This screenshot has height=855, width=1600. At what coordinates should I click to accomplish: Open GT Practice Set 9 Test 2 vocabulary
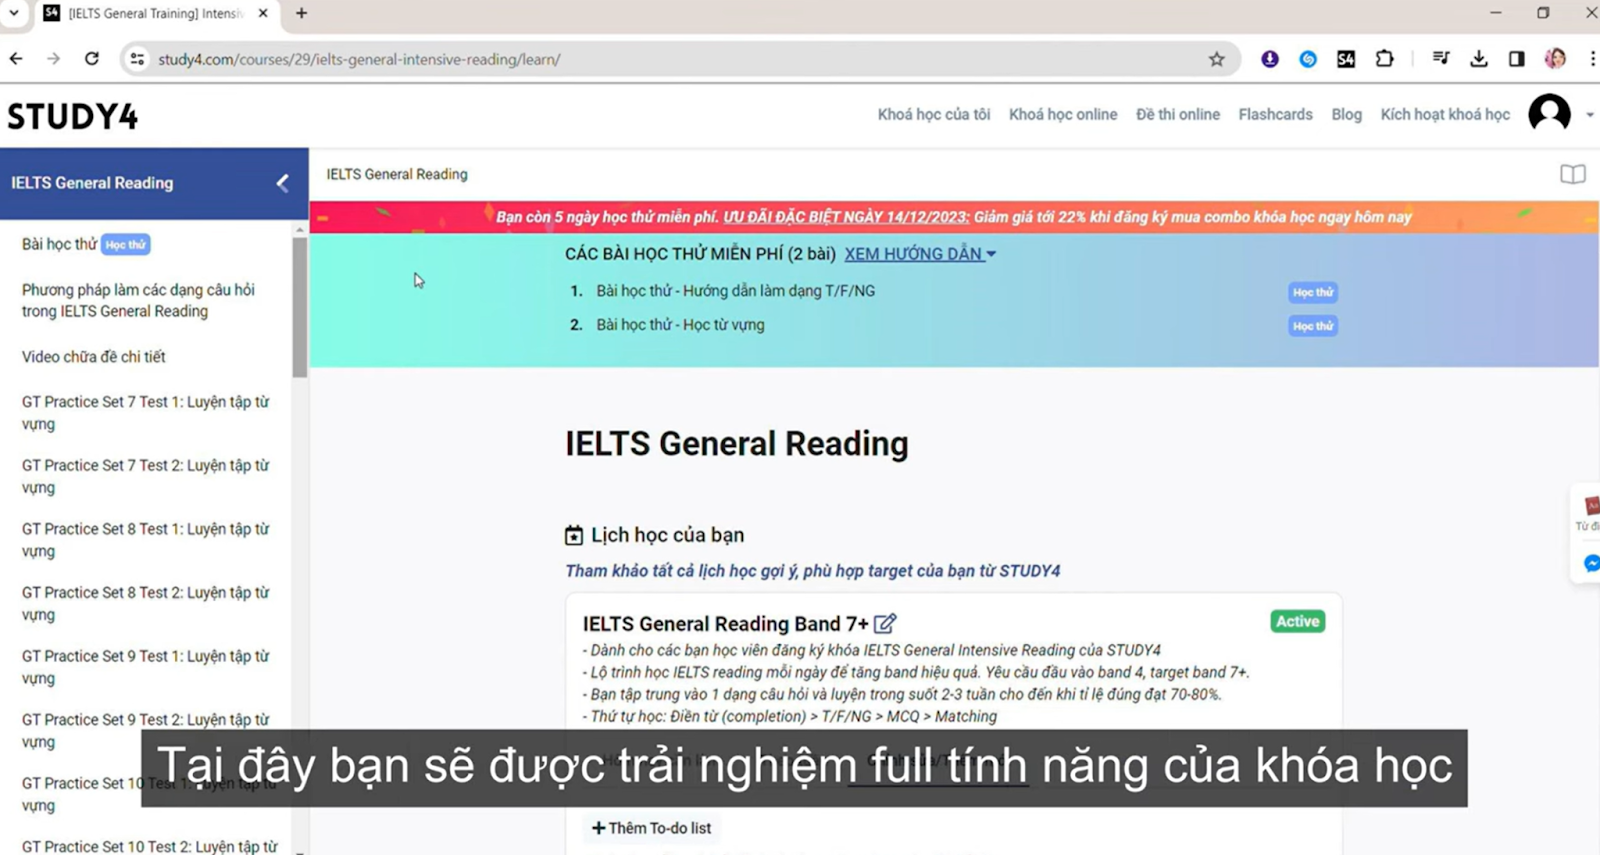[146, 730]
